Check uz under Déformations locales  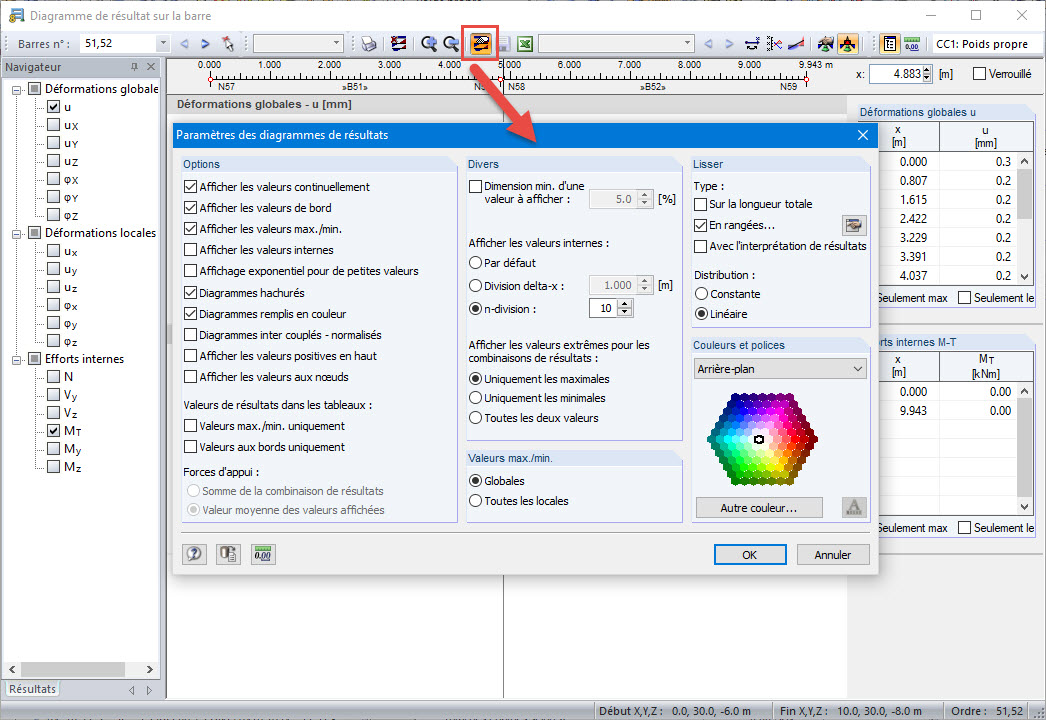tap(54, 287)
